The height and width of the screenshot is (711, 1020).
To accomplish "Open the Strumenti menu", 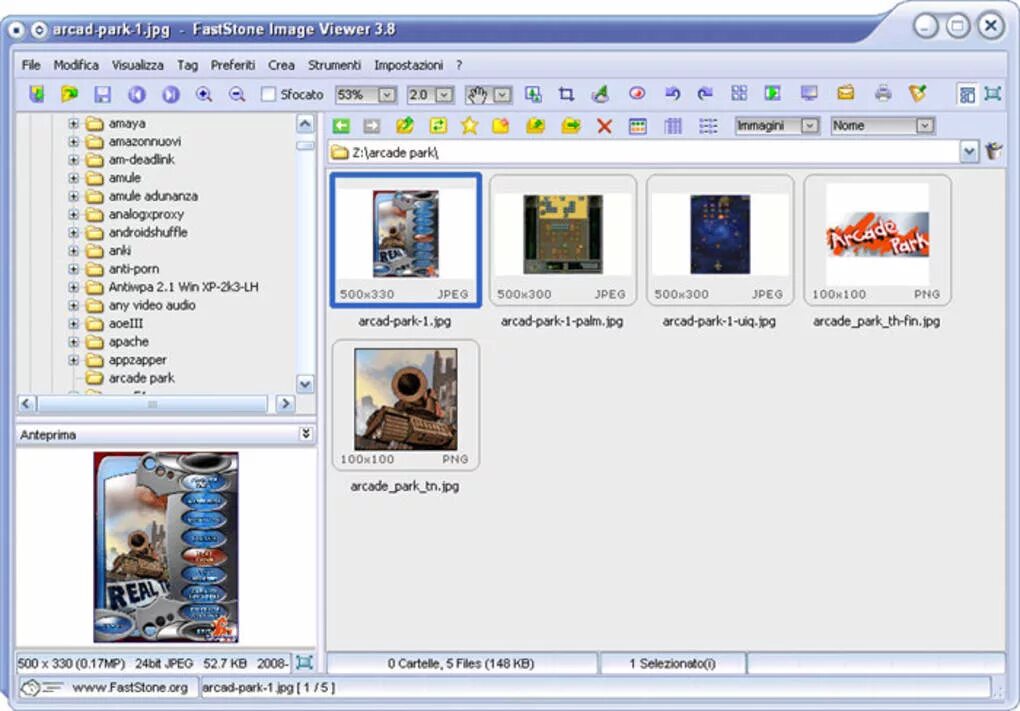I will pos(334,65).
